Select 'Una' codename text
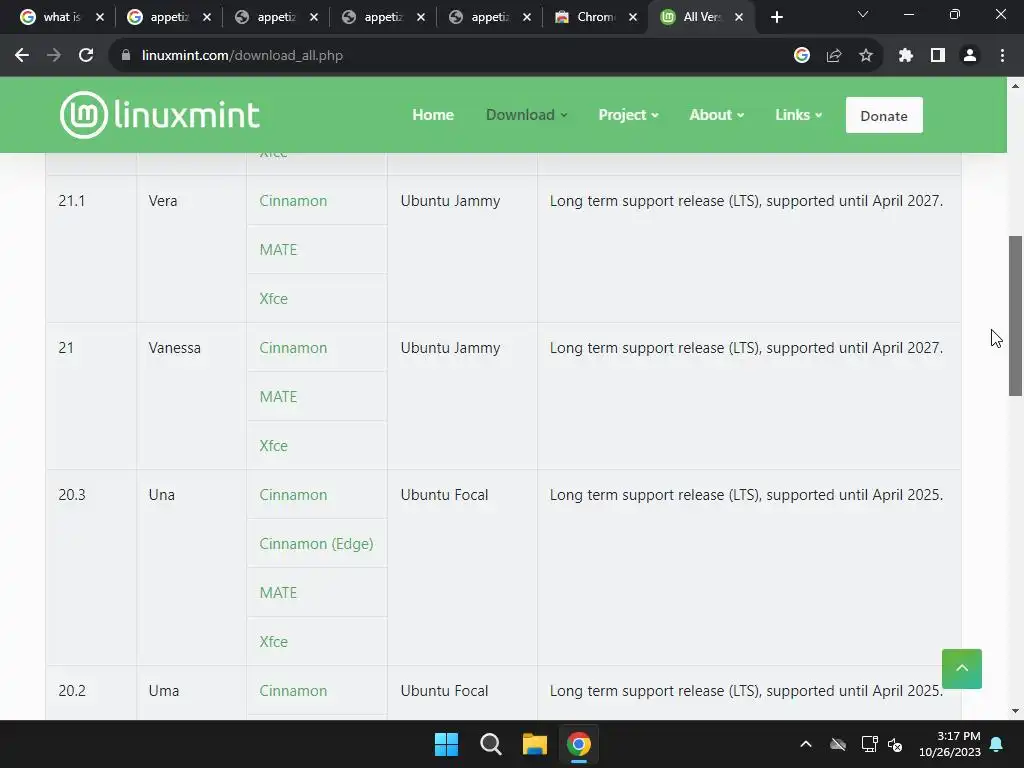The width and height of the screenshot is (1024, 768). 161,495
